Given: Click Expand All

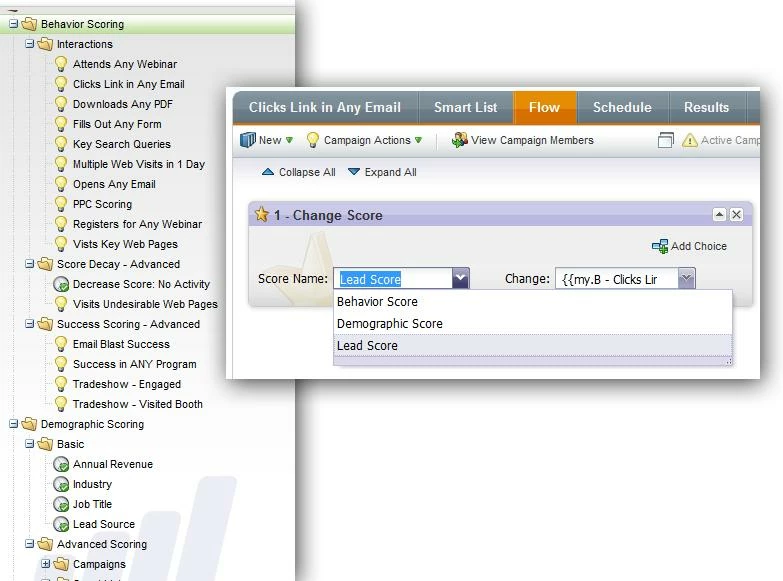Looking at the screenshot, I should [x=383, y=172].
